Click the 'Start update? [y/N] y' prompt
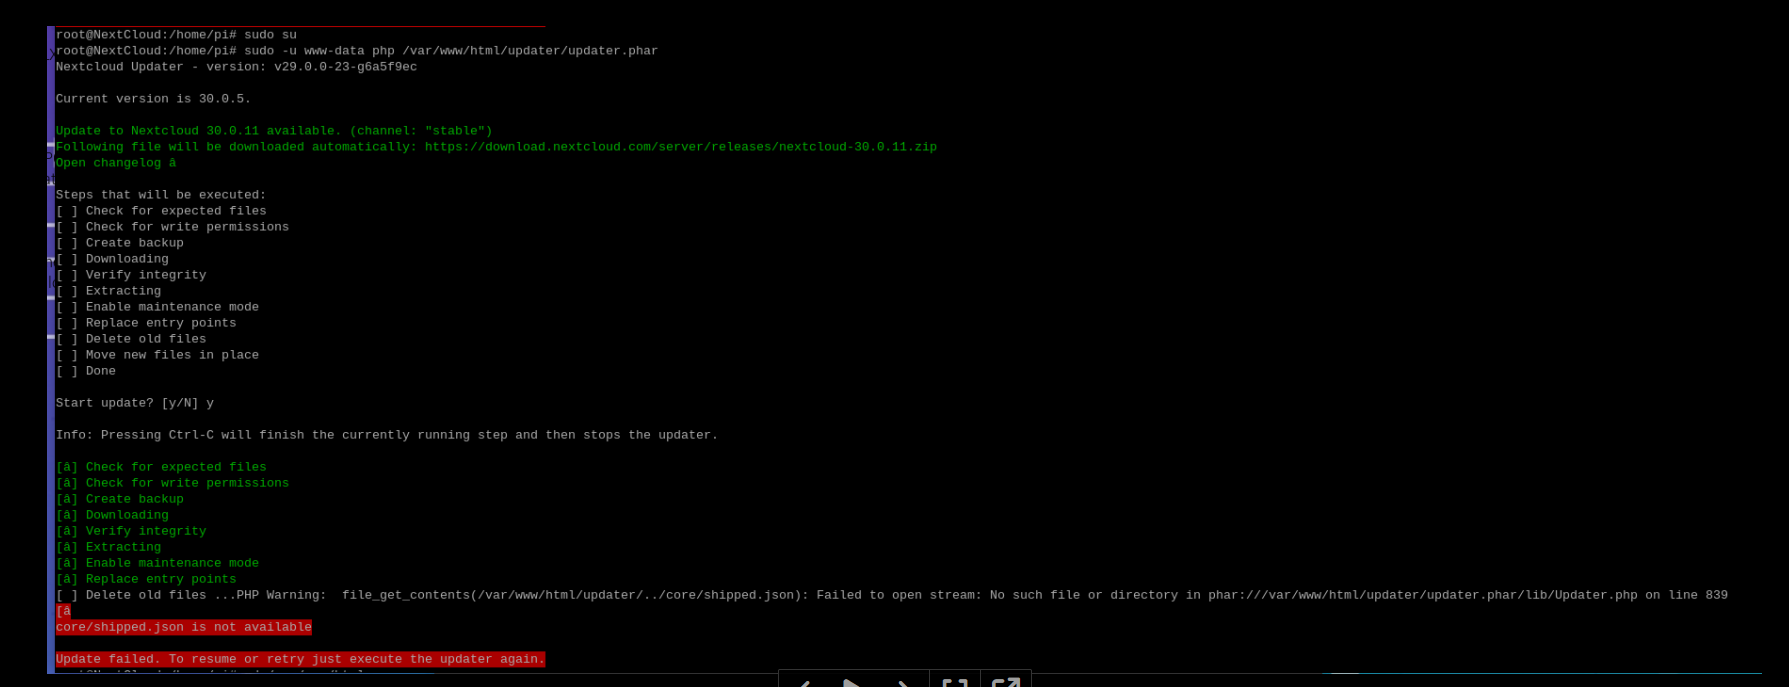Screen dimensions: 1789x687 (x=135, y=403)
